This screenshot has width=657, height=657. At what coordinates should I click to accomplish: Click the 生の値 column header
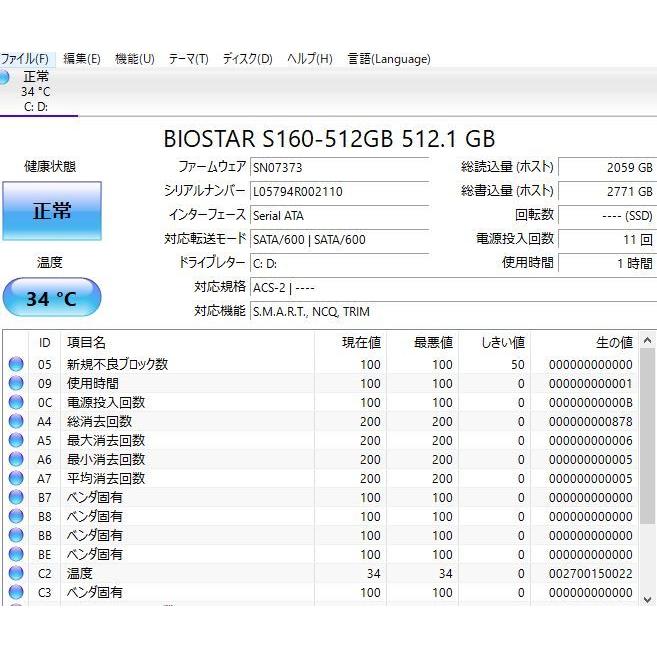pos(584,342)
